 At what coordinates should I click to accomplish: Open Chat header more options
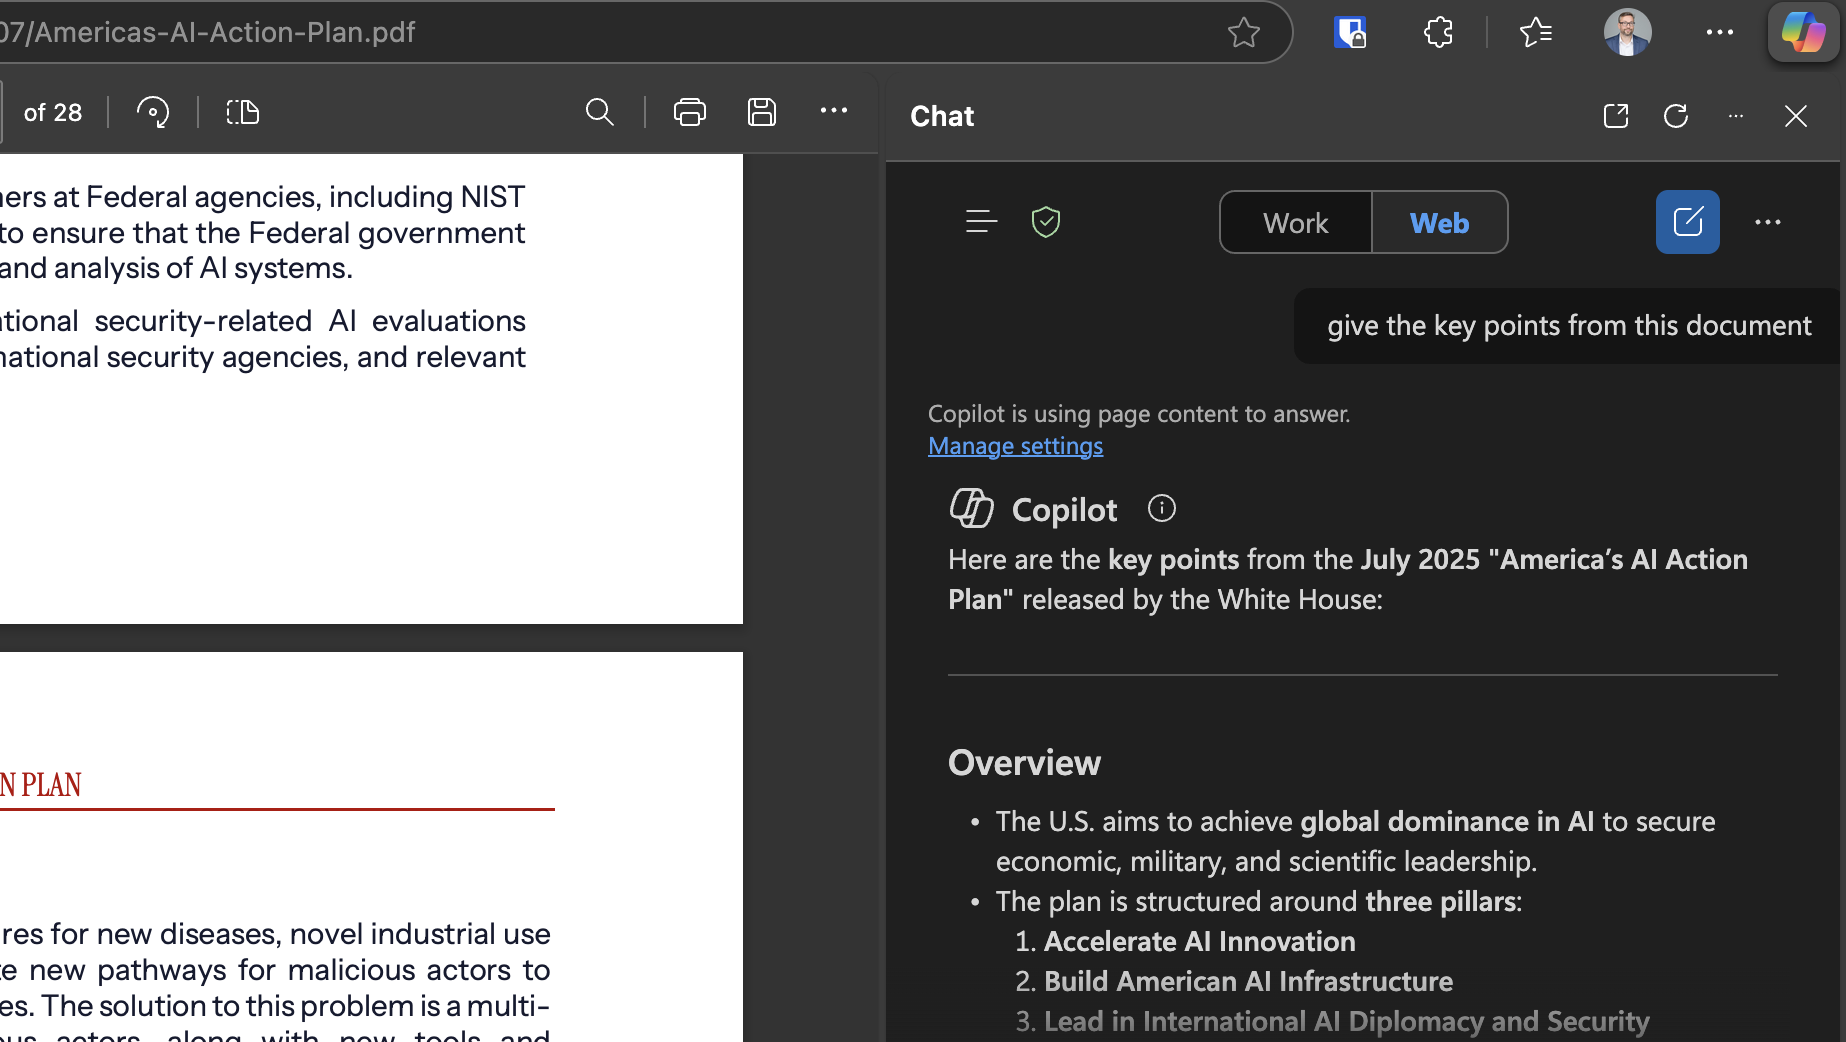coord(1736,116)
